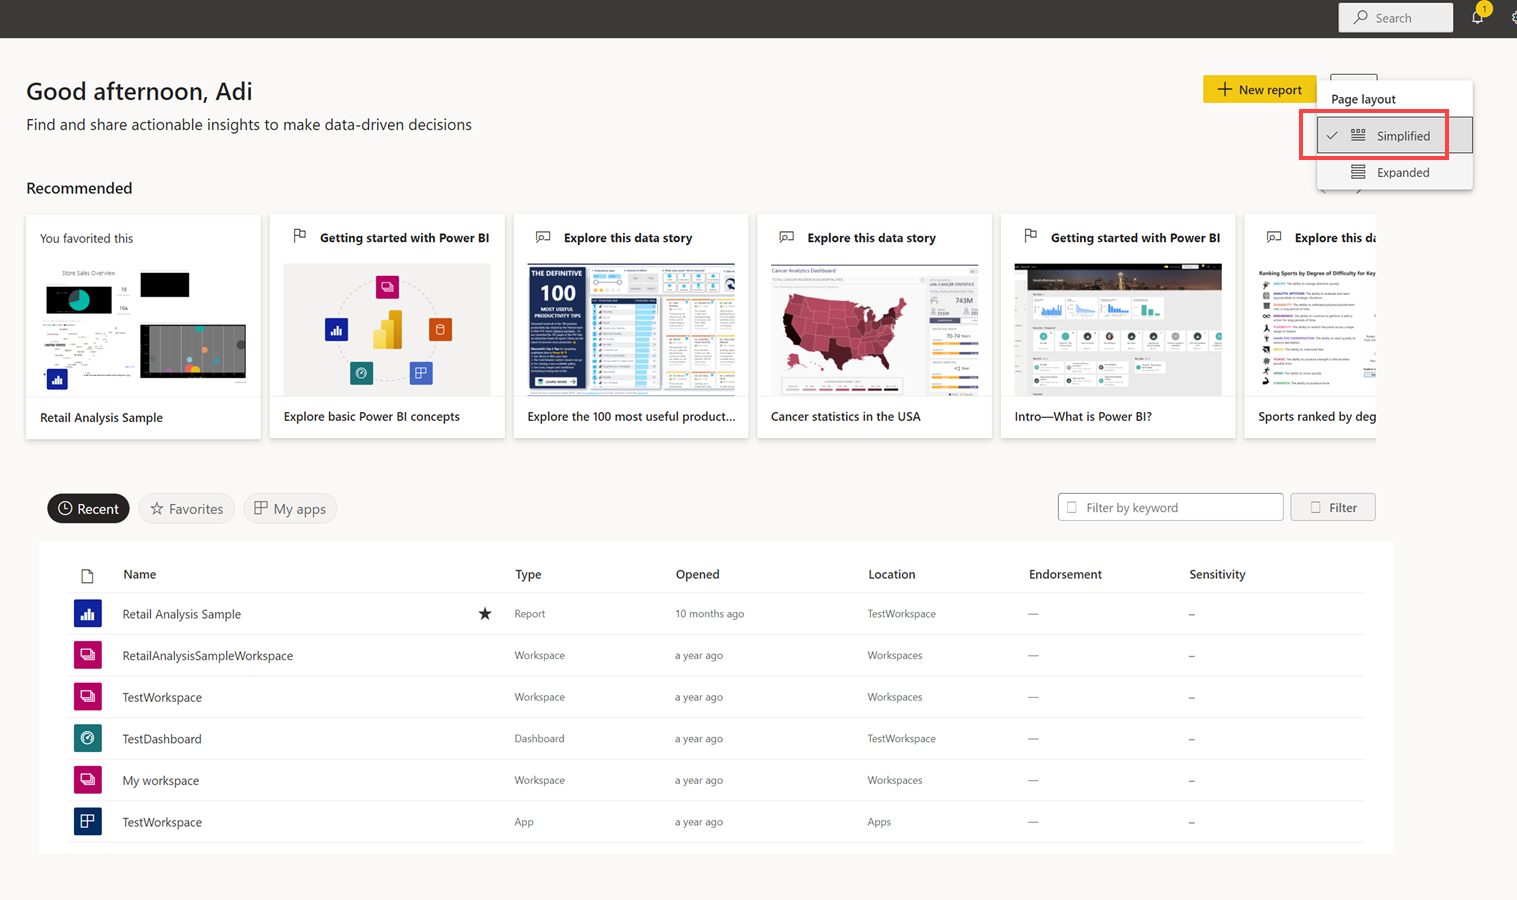Click the workspace icon for My workspace
Viewport: 1517px width, 900px height.
click(x=88, y=780)
